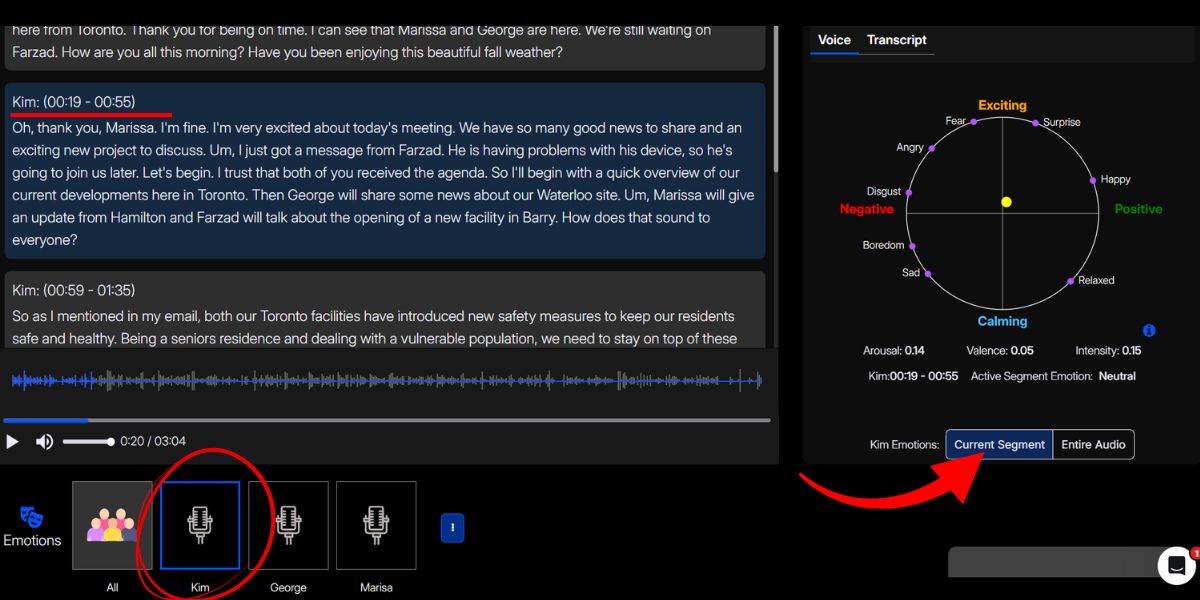Click the Boredom emotion point on the chart
The width and height of the screenshot is (1200, 600).
[912, 245]
